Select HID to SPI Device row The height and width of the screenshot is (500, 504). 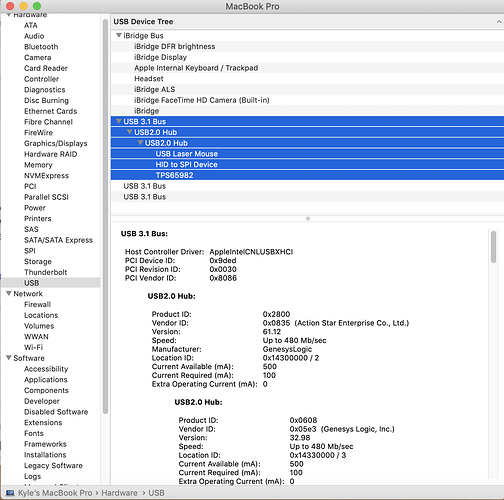pyautogui.click(x=307, y=164)
